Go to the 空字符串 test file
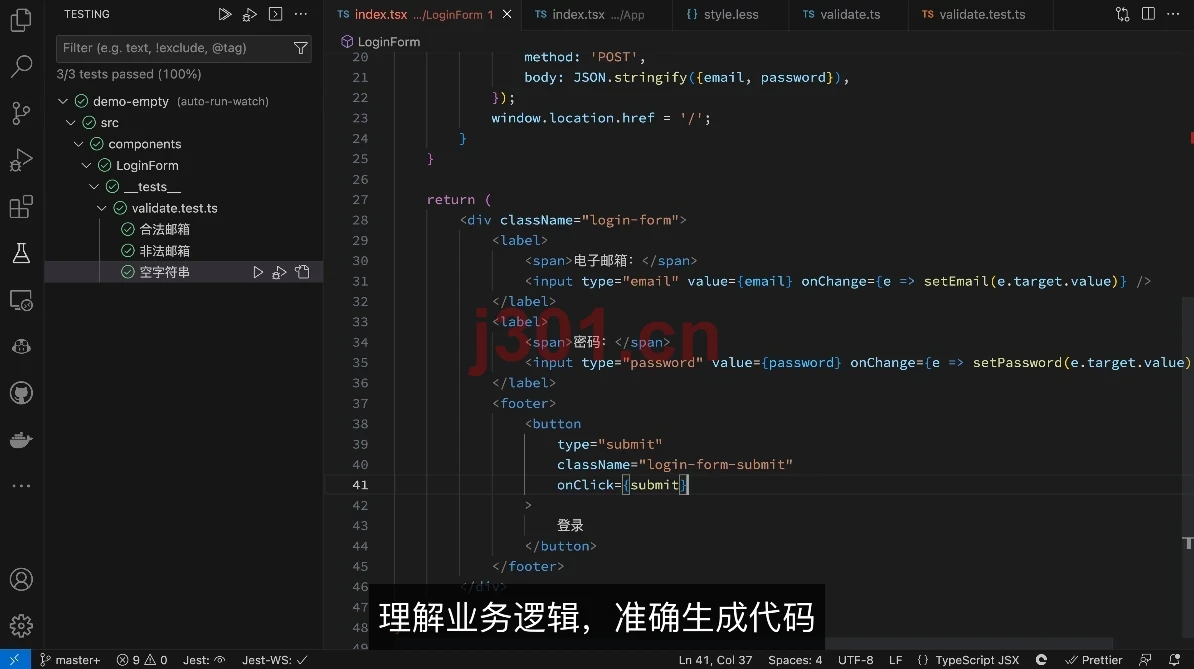 click(302, 272)
